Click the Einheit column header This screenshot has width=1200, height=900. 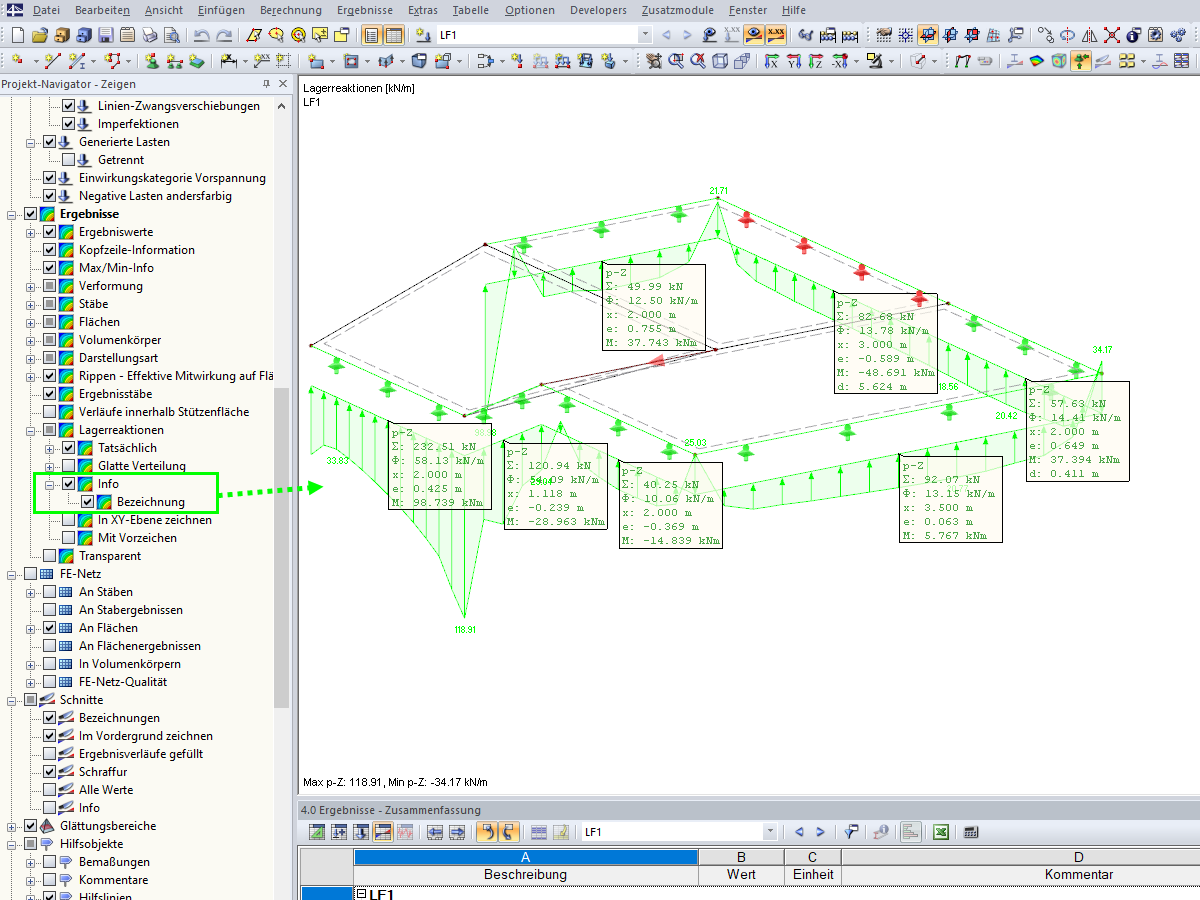coord(812,874)
